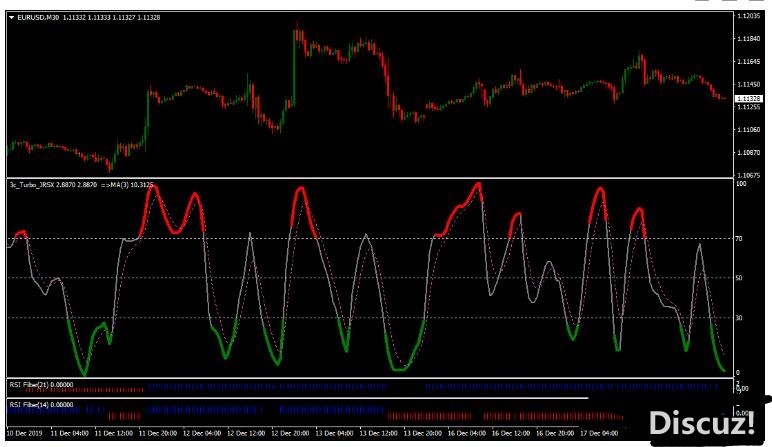772x447 pixels.
Task: Click the 1.10675 price axis label
Action: [x=748, y=175]
